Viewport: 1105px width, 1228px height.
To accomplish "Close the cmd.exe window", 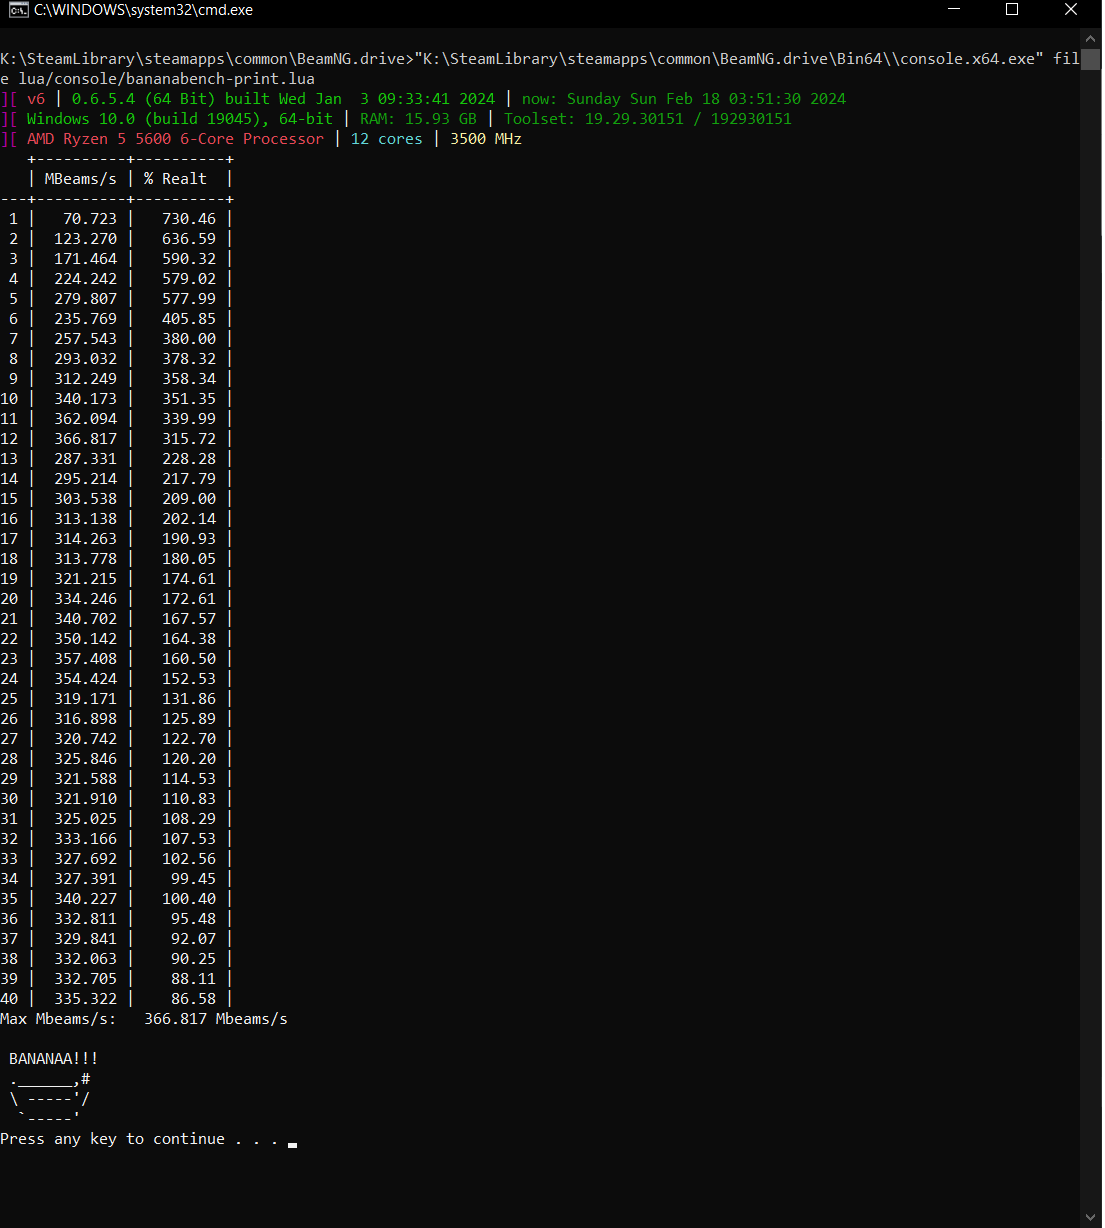I will (x=1071, y=10).
